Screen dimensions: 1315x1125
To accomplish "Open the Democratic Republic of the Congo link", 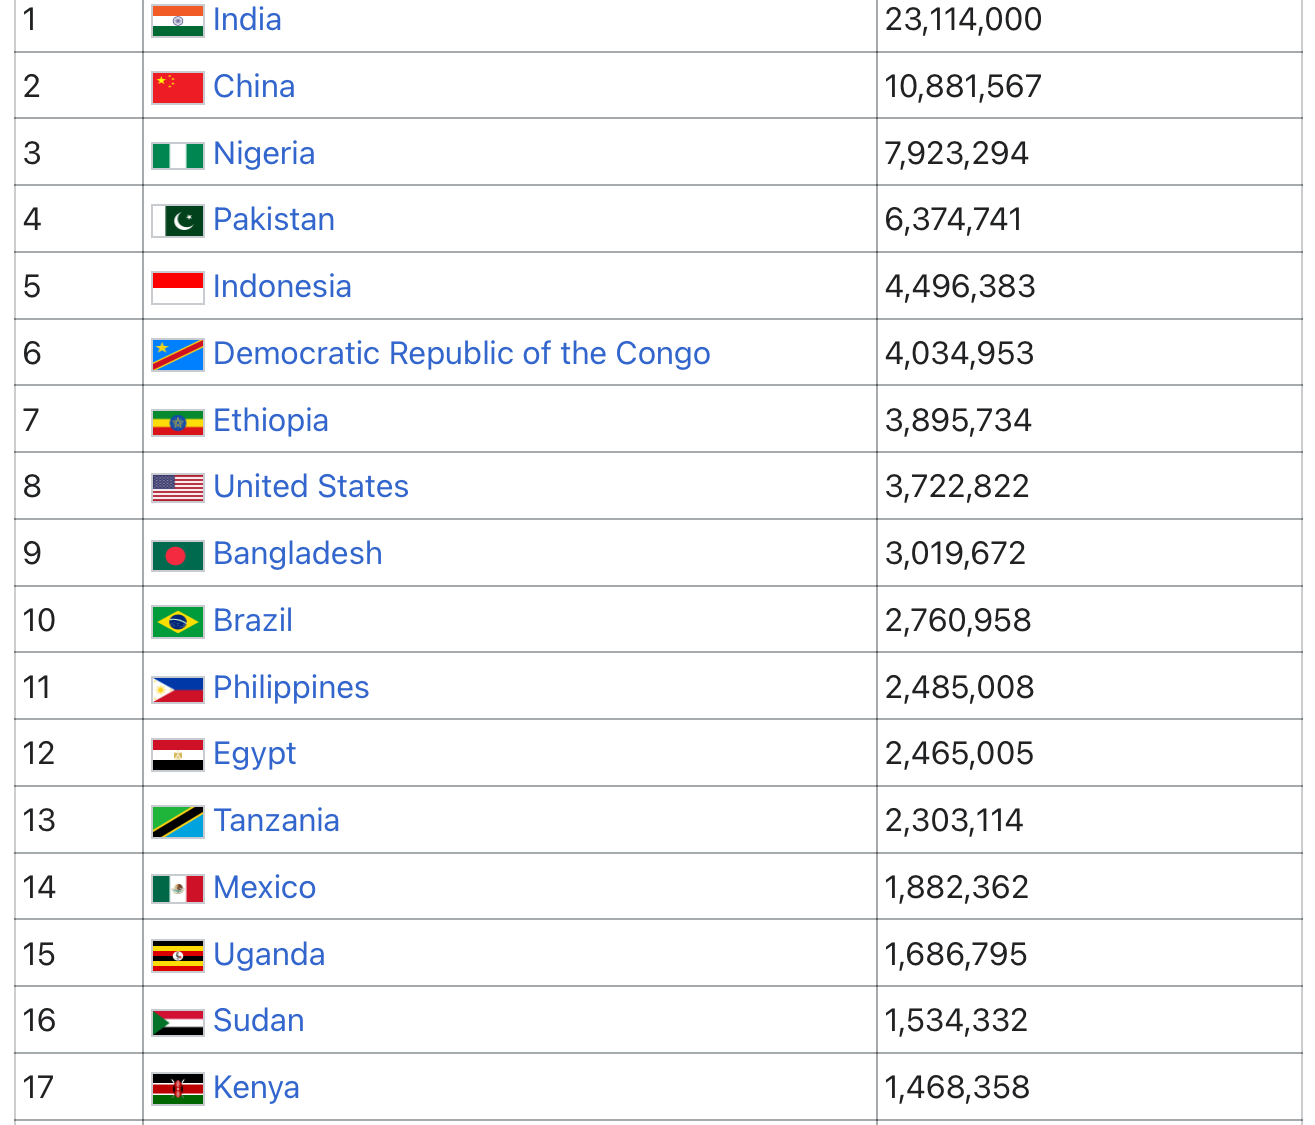I will (462, 353).
